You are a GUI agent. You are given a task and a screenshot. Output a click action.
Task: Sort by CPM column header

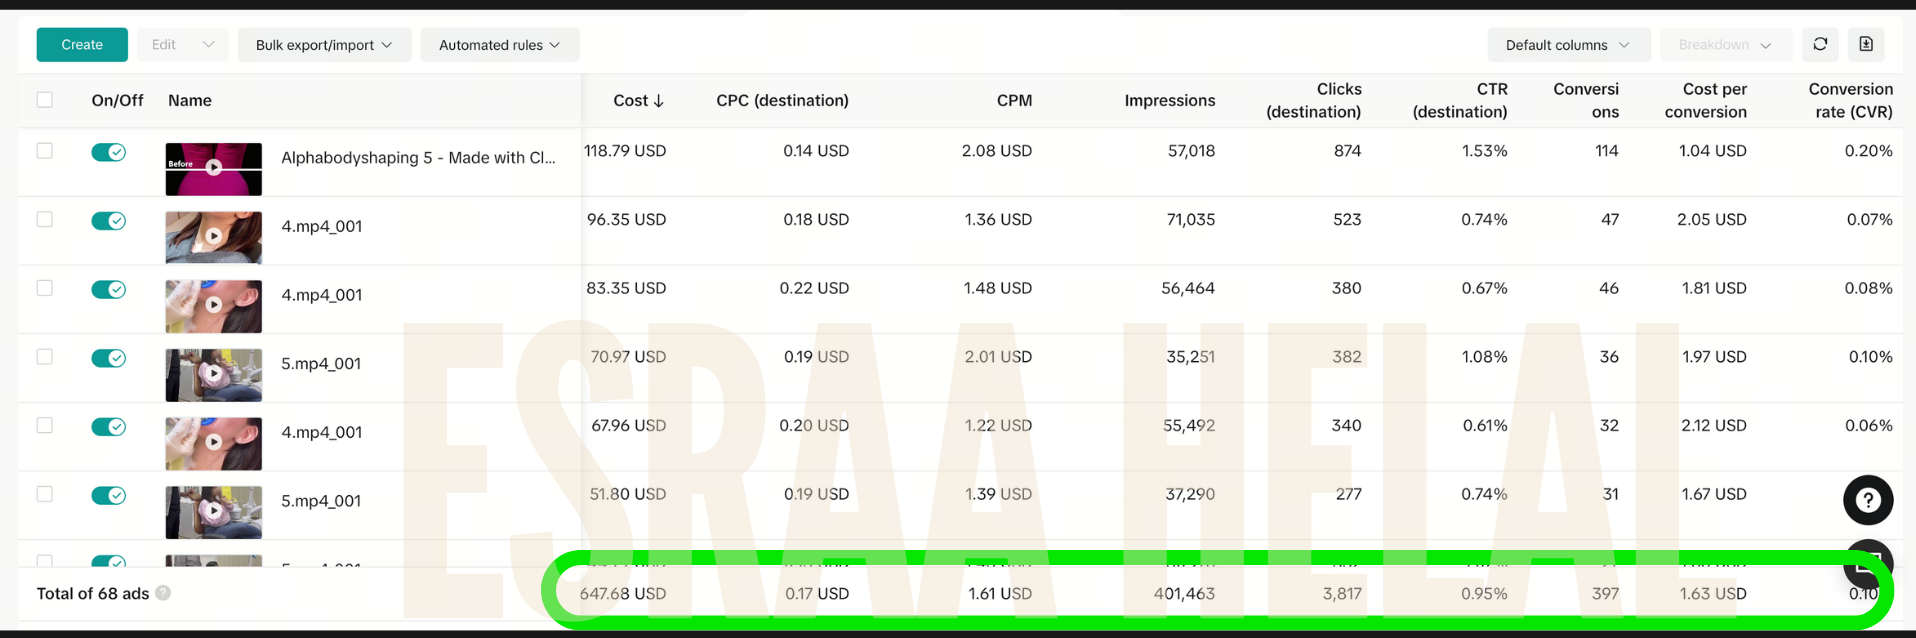click(1013, 101)
